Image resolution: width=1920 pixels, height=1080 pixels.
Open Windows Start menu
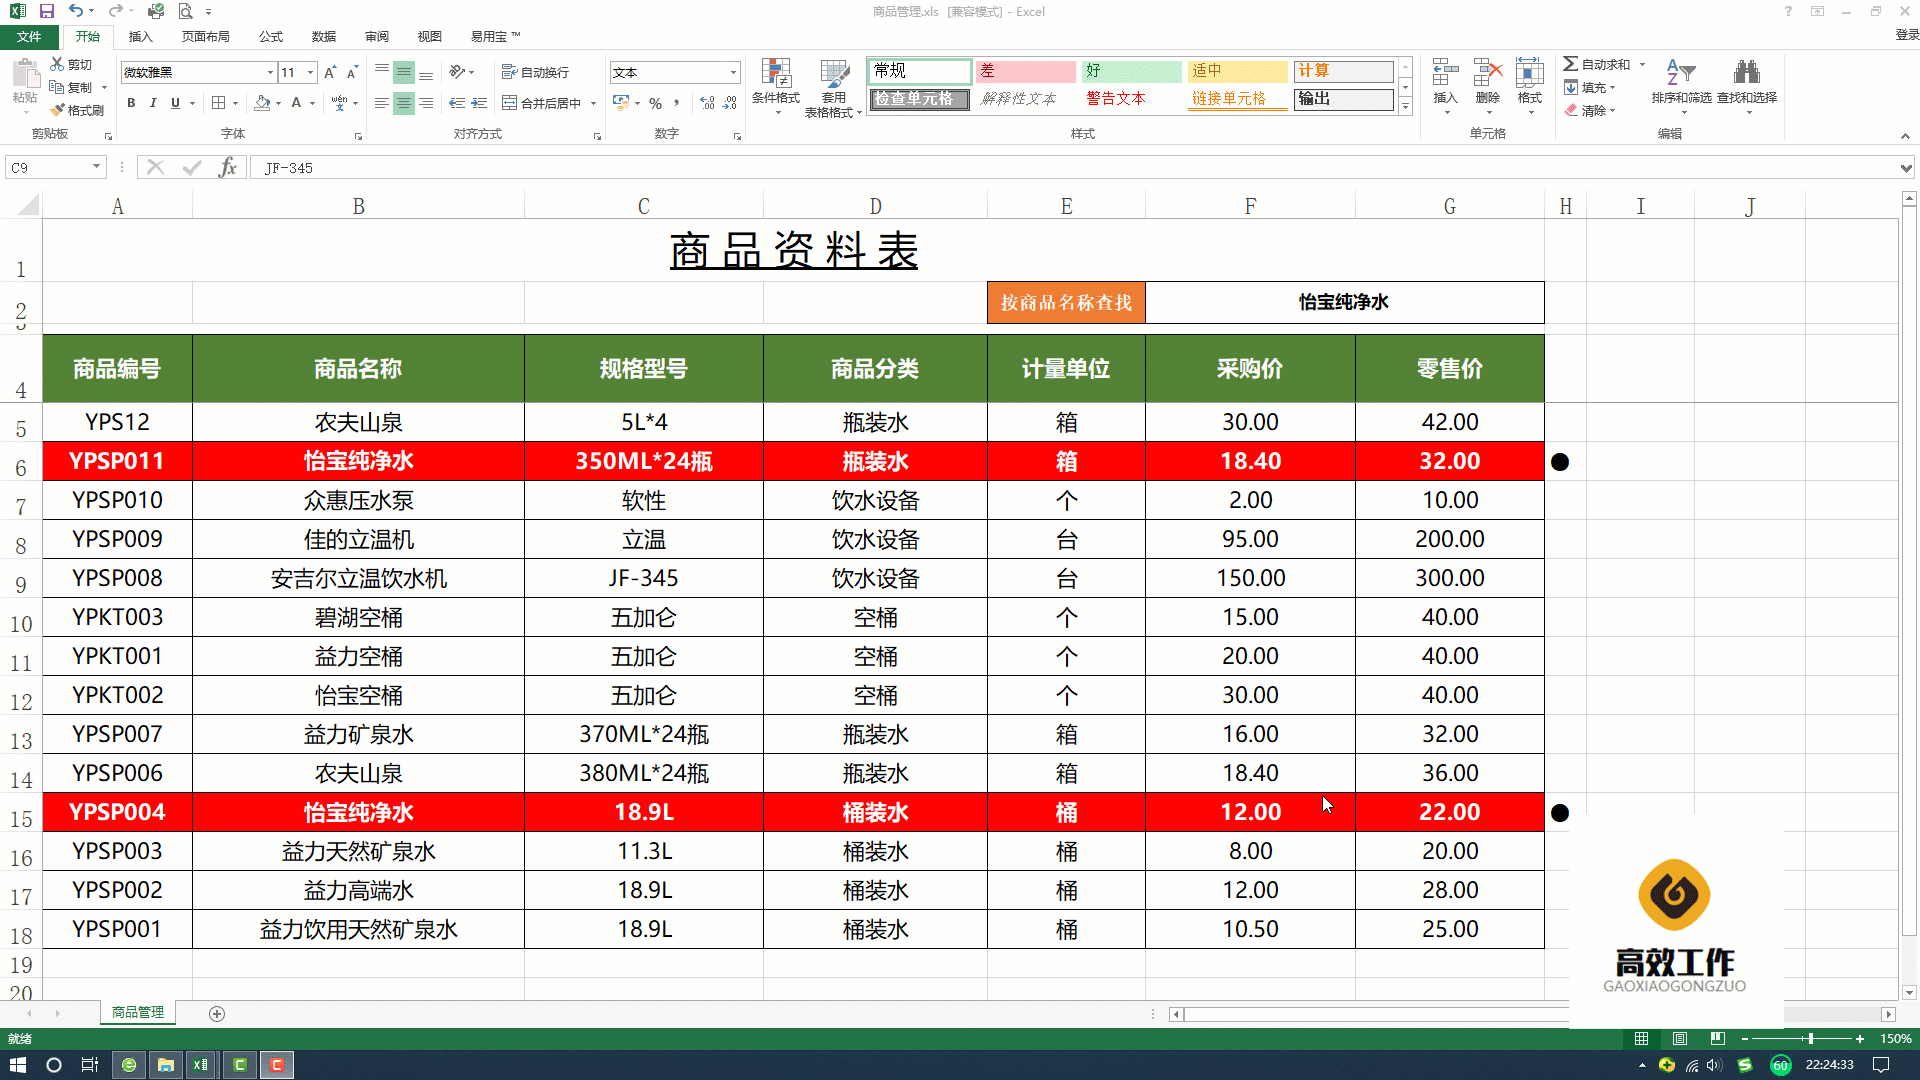click(x=17, y=1065)
